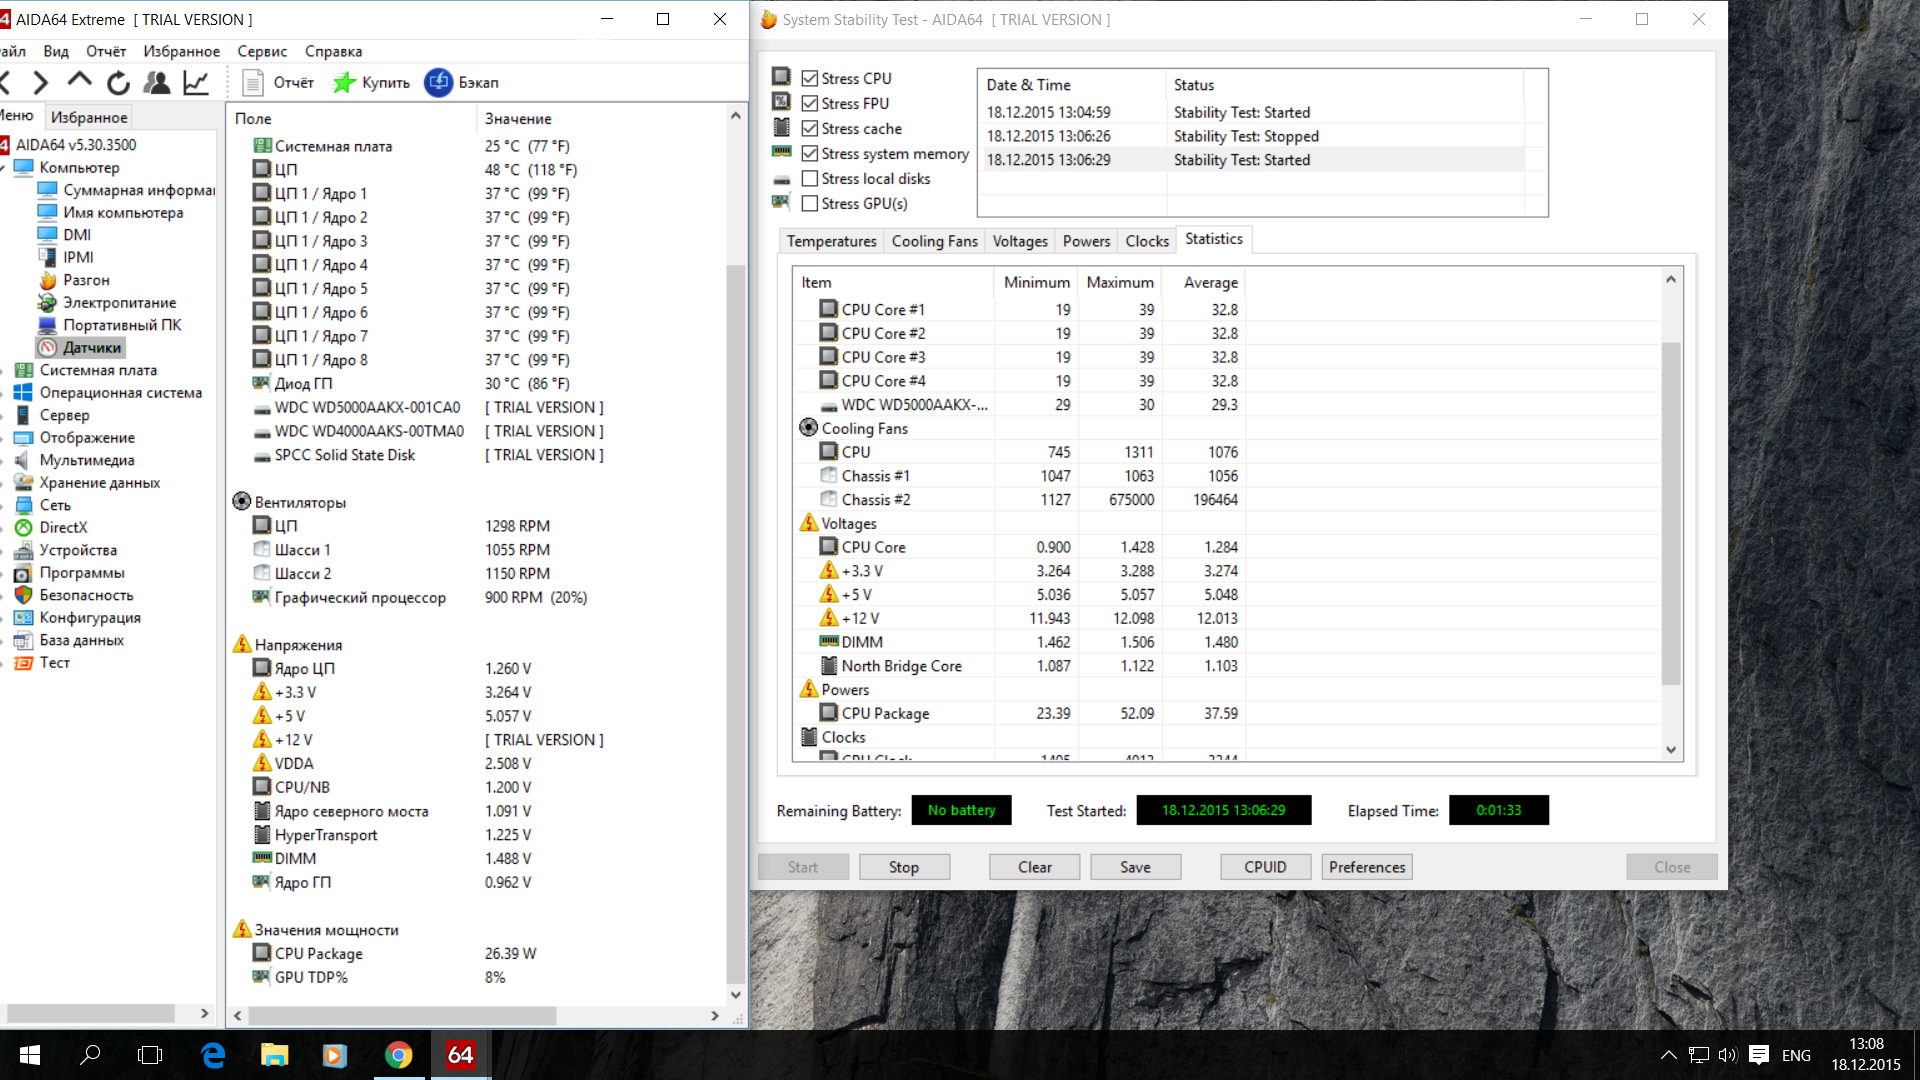Open Бэкап backup icon in toolbar
This screenshot has width=1920, height=1080.
click(x=438, y=83)
